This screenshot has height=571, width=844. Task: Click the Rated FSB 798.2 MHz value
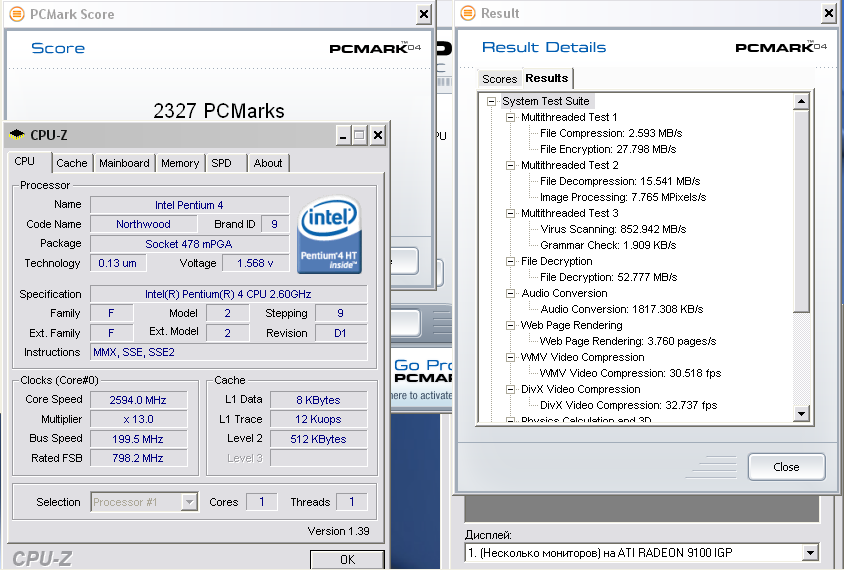tap(138, 458)
